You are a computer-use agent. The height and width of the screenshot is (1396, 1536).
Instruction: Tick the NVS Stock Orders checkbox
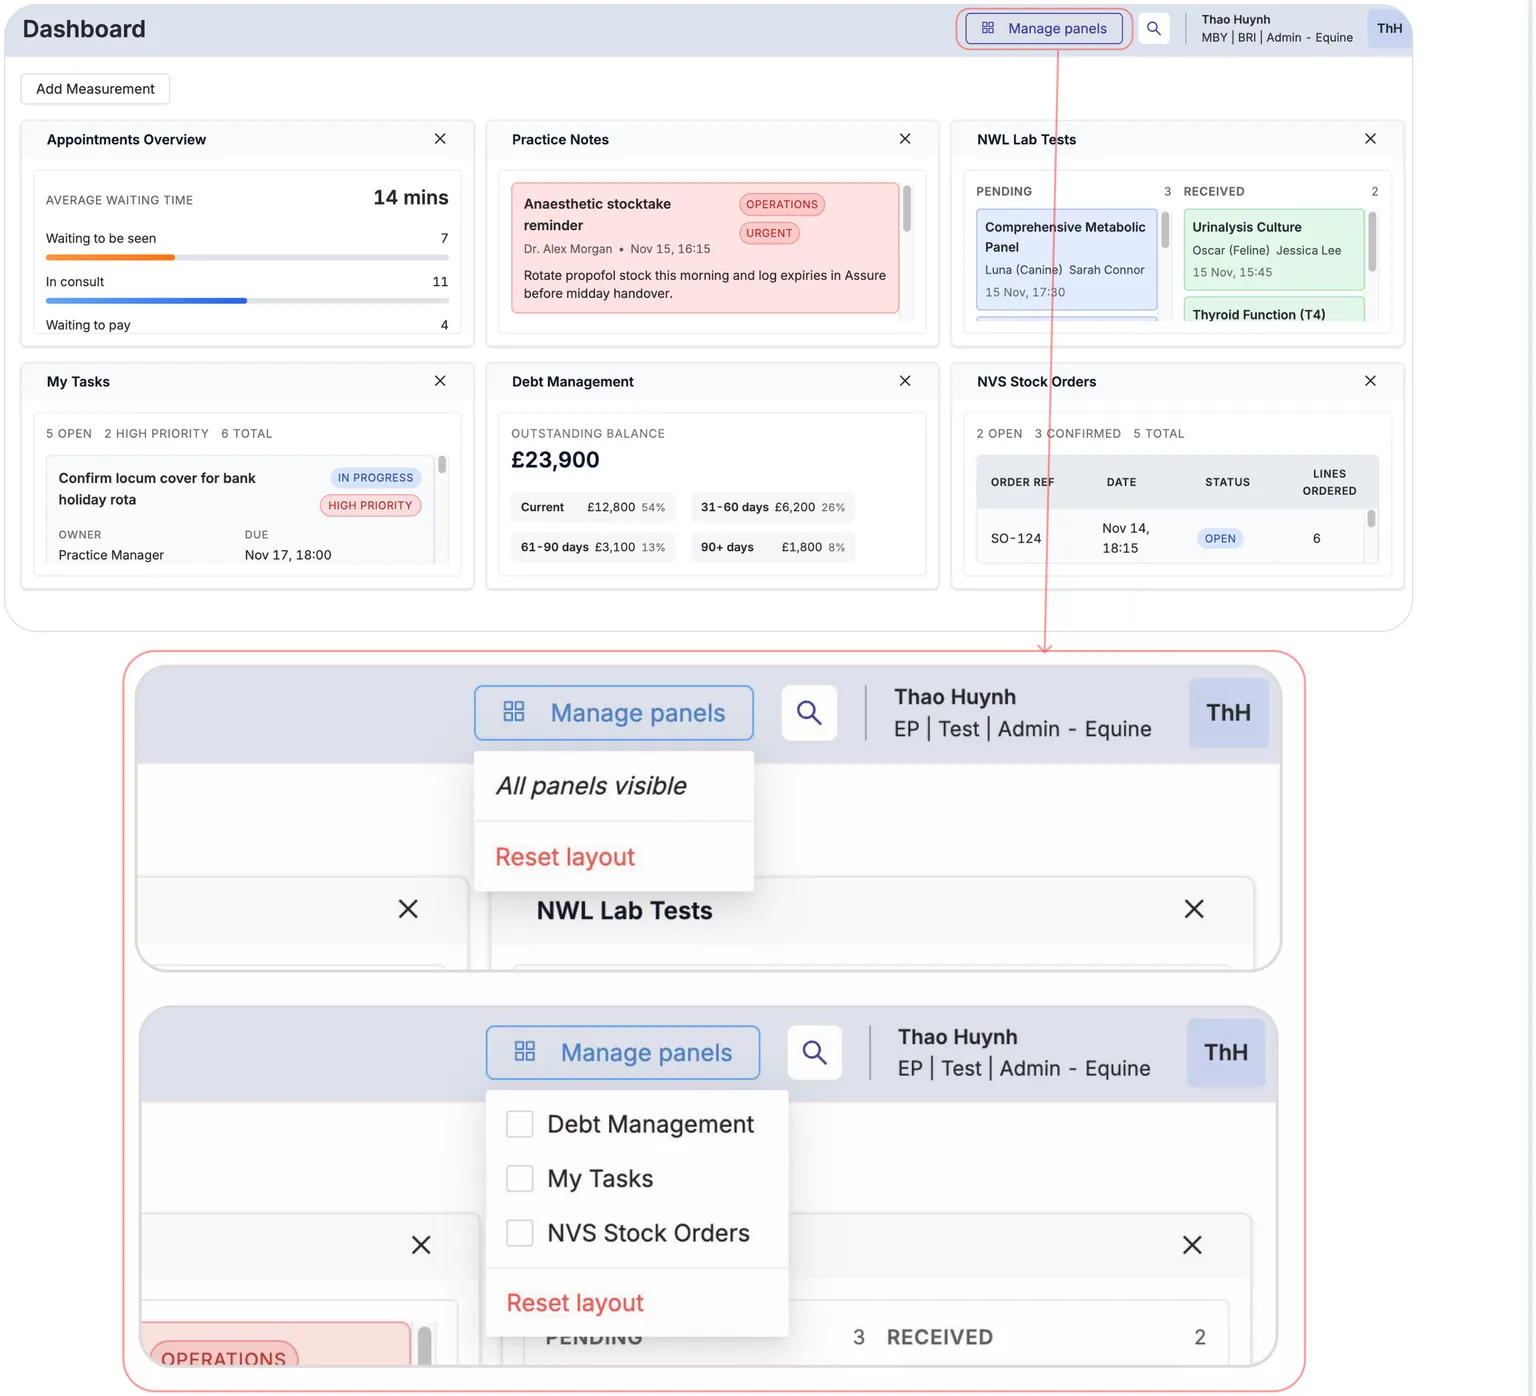click(520, 1232)
